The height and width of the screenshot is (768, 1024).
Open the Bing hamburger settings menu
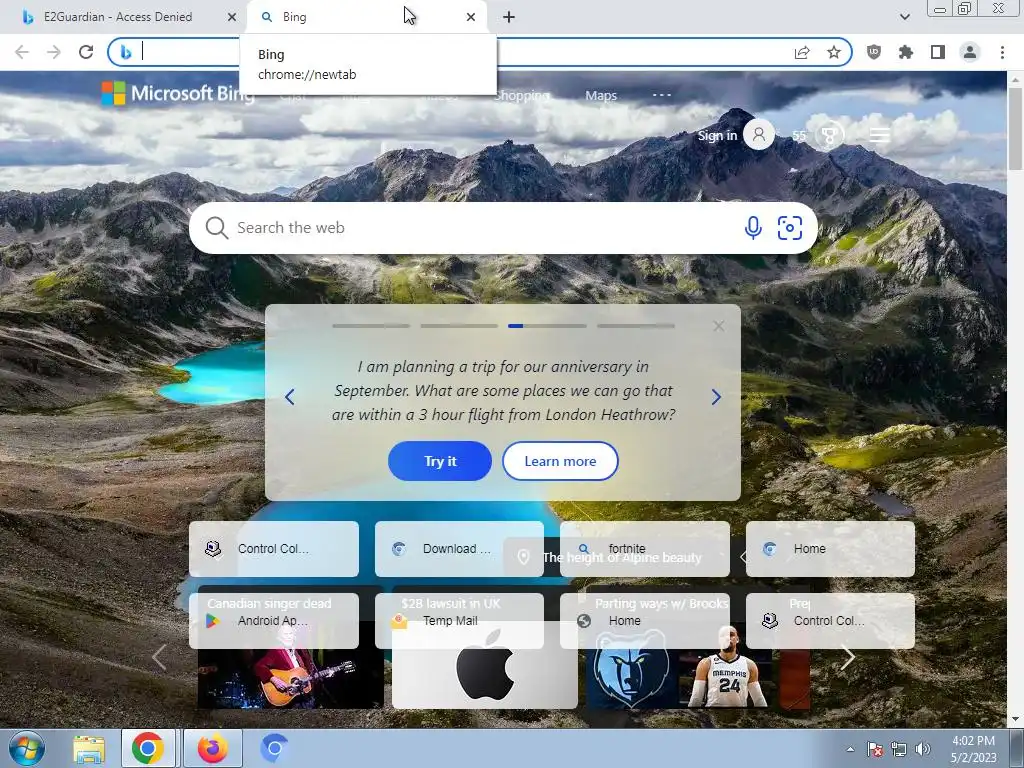(880, 135)
